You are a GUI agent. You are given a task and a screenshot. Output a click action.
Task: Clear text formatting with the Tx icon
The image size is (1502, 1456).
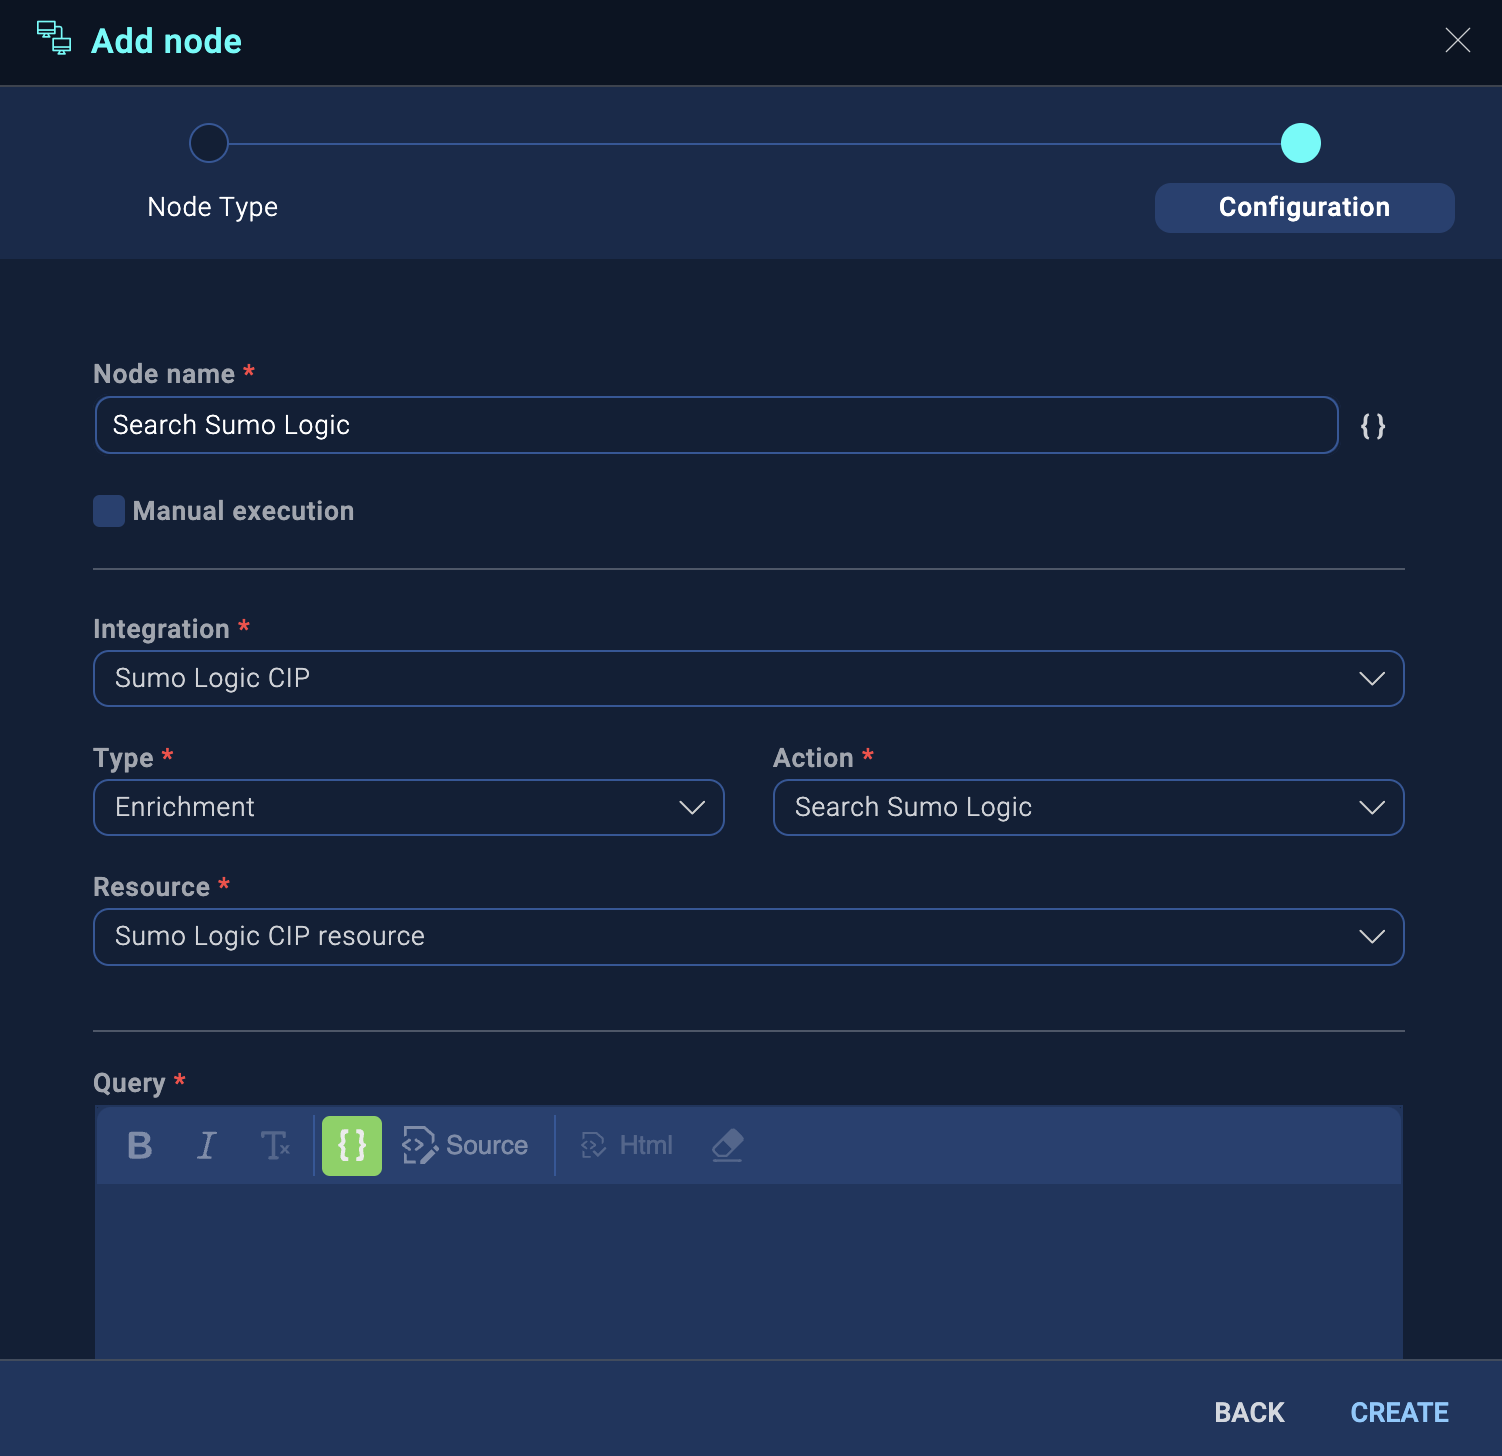(x=275, y=1146)
